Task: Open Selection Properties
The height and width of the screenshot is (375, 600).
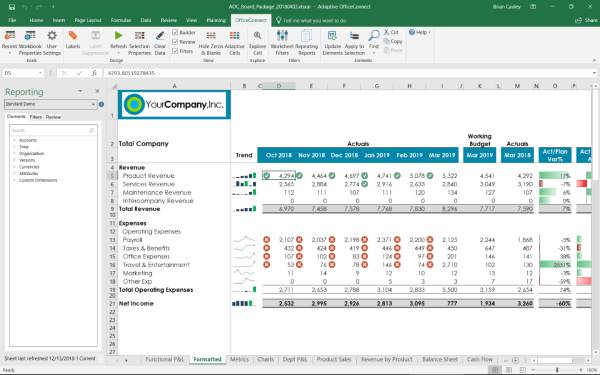Action: coord(139,42)
